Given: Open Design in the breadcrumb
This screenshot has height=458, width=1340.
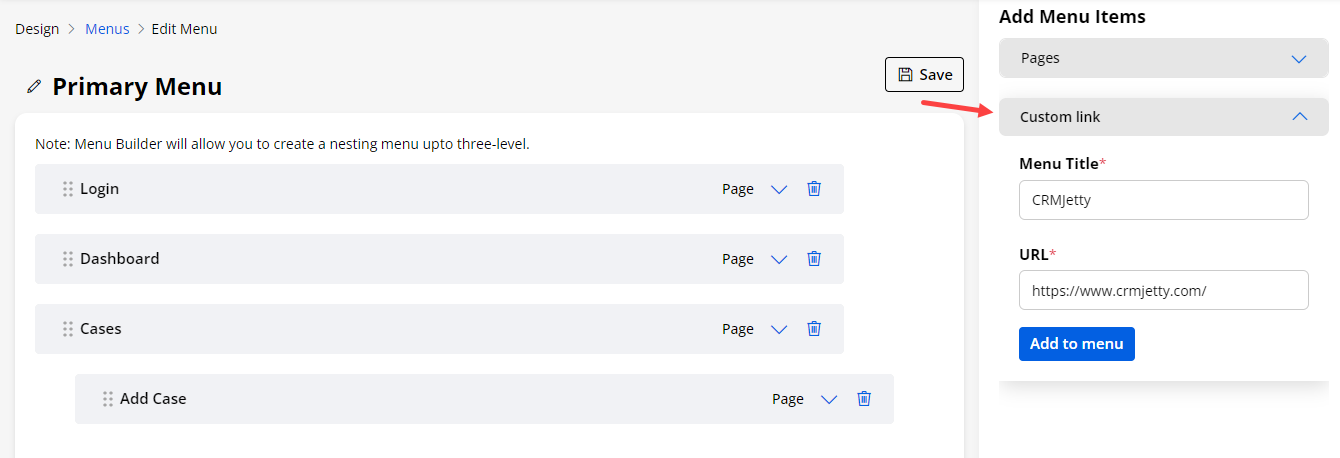Looking at the screenshot, I should tap(37, 29).
